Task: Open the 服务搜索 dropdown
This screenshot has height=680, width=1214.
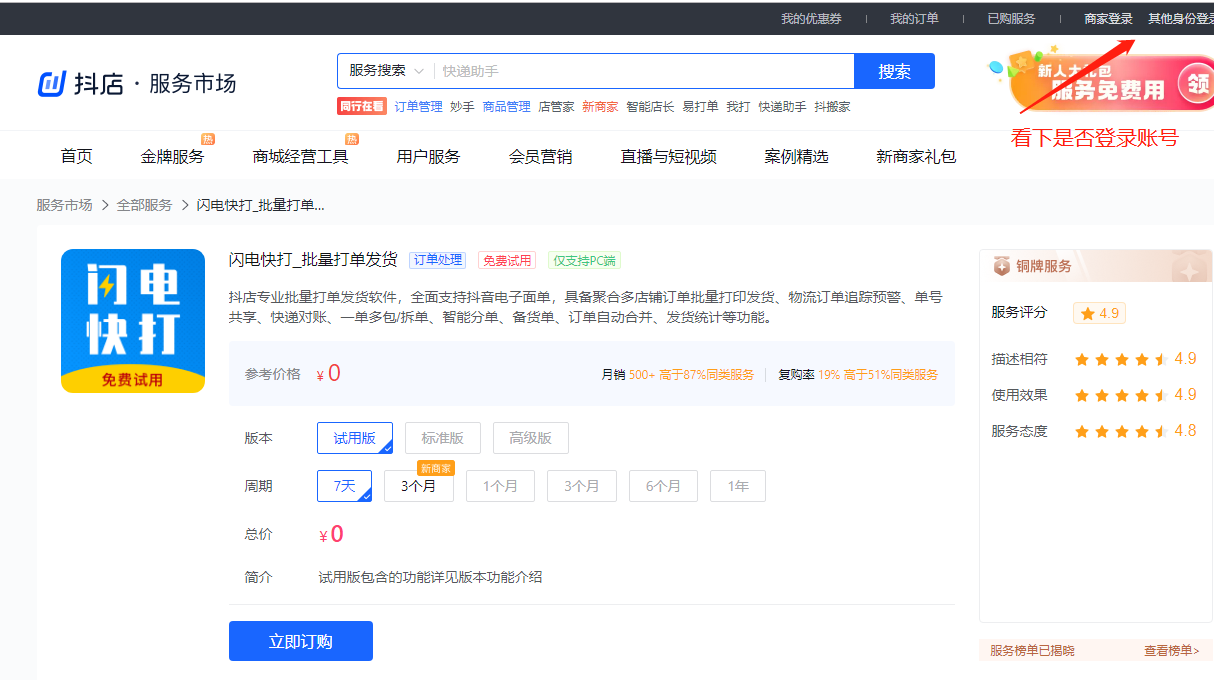Action: [x=386, y=71]
